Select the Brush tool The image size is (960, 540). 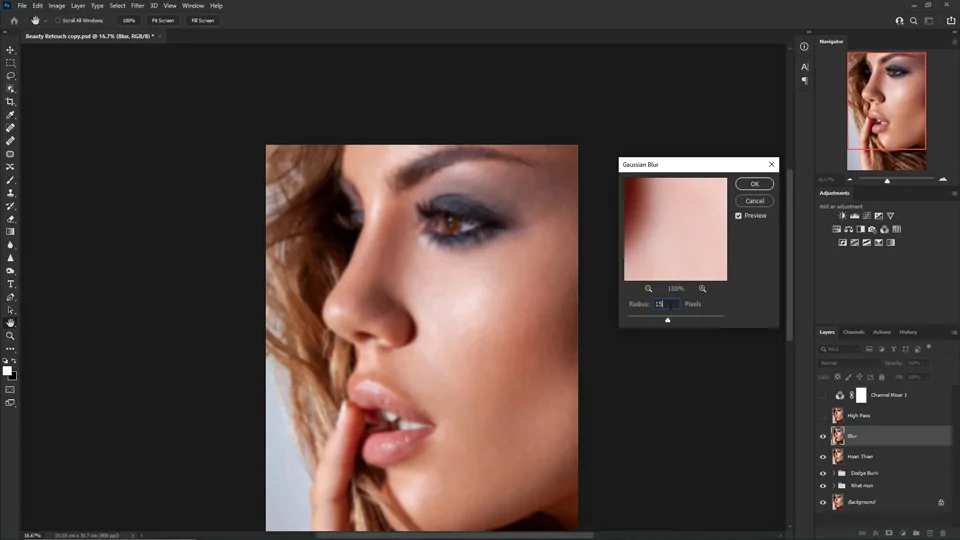click(x=10, y=180)
